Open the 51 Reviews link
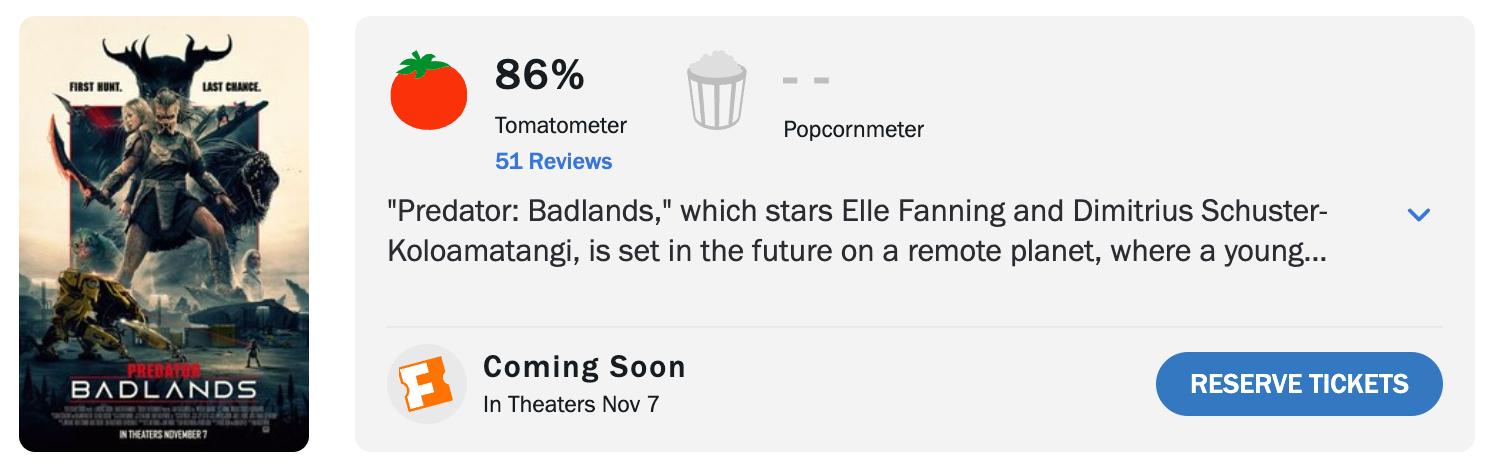Viewport: 1486px width, 466px height. (553, 161)
